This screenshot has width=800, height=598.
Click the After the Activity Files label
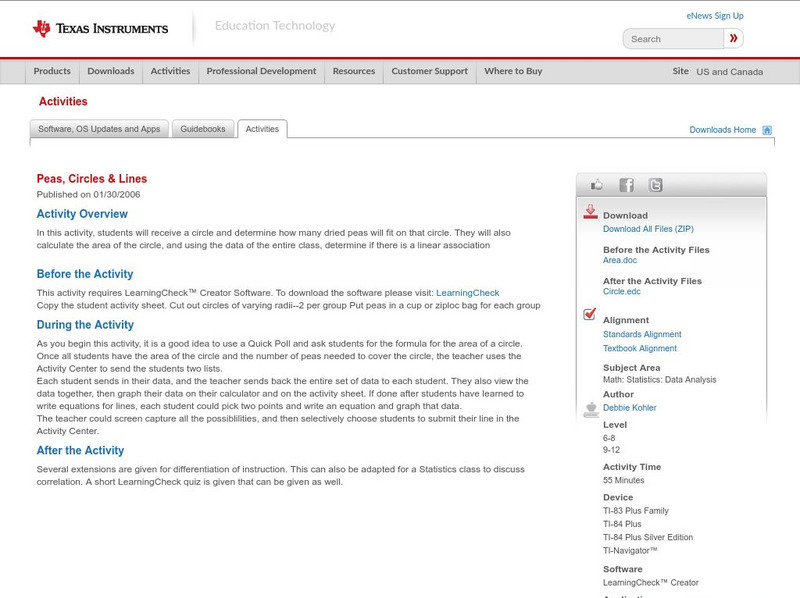[652, 281]
